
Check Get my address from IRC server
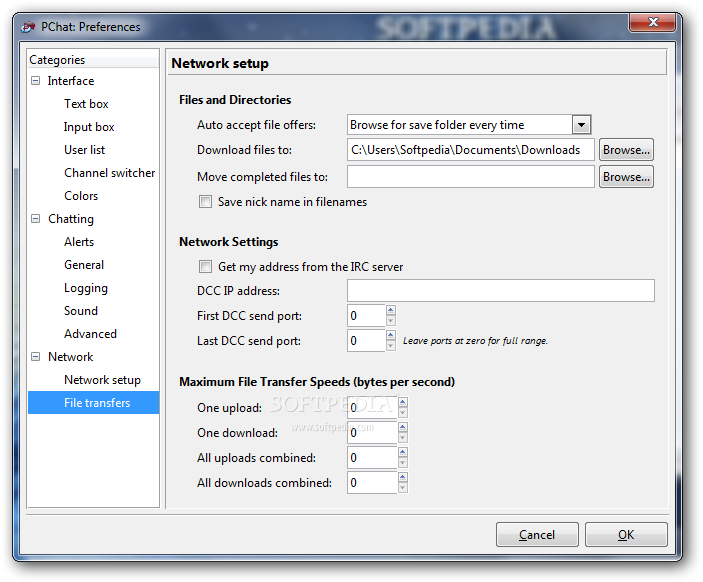205,267
